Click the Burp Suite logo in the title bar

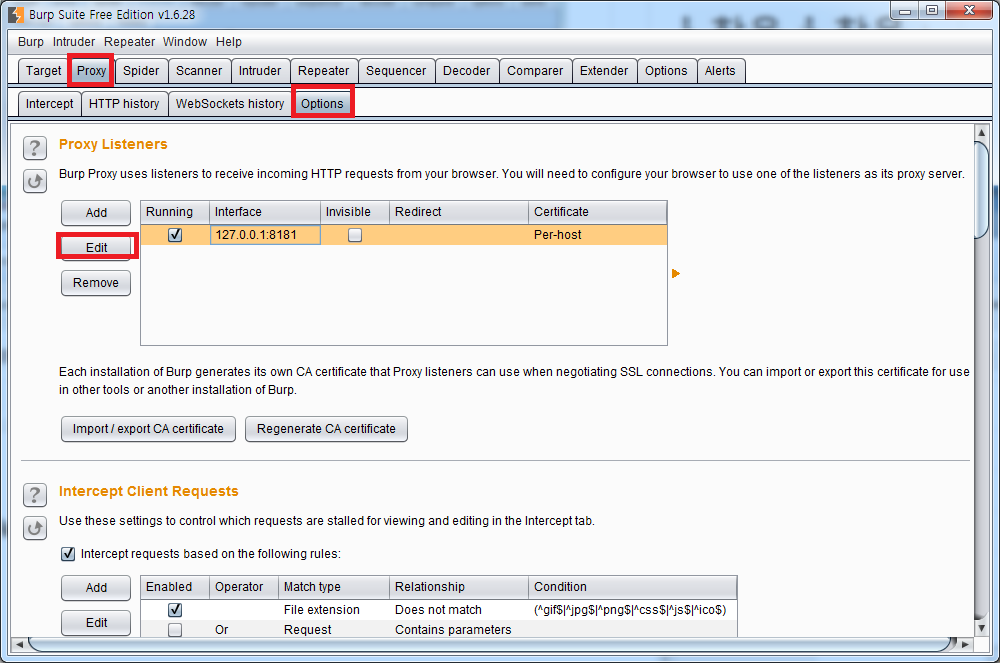point(16,14)
